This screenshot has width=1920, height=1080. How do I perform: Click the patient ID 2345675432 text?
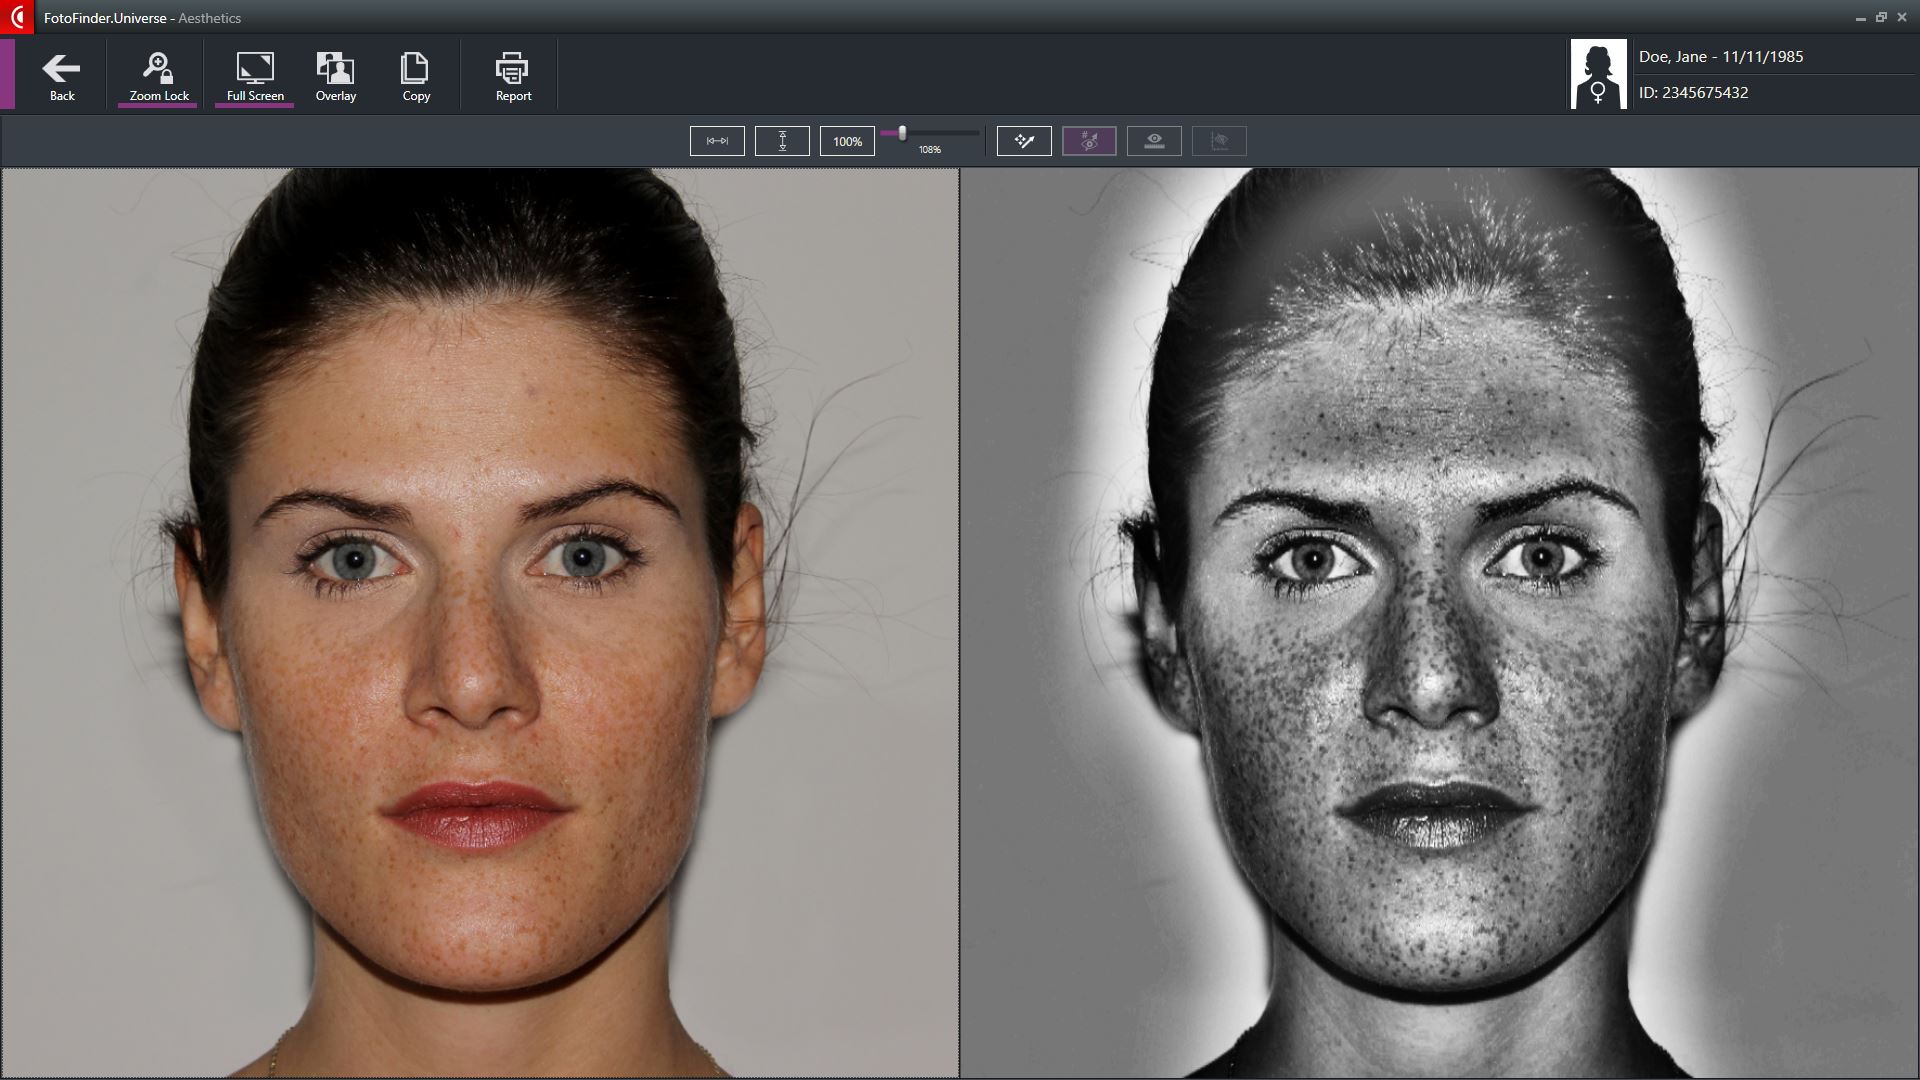(1693, 93)
